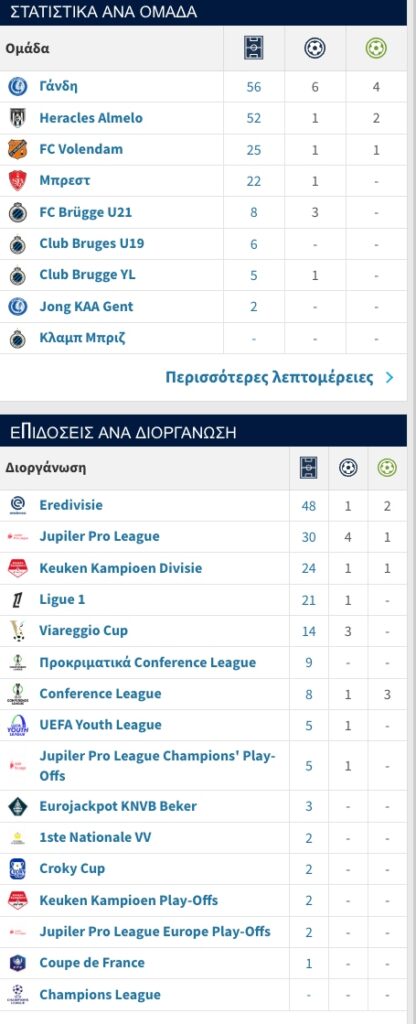Open the Περισσότερες λεπτομέρειες link
Image resolution: width=416 pixels, height=1024 pixels.
pos(269,377)
